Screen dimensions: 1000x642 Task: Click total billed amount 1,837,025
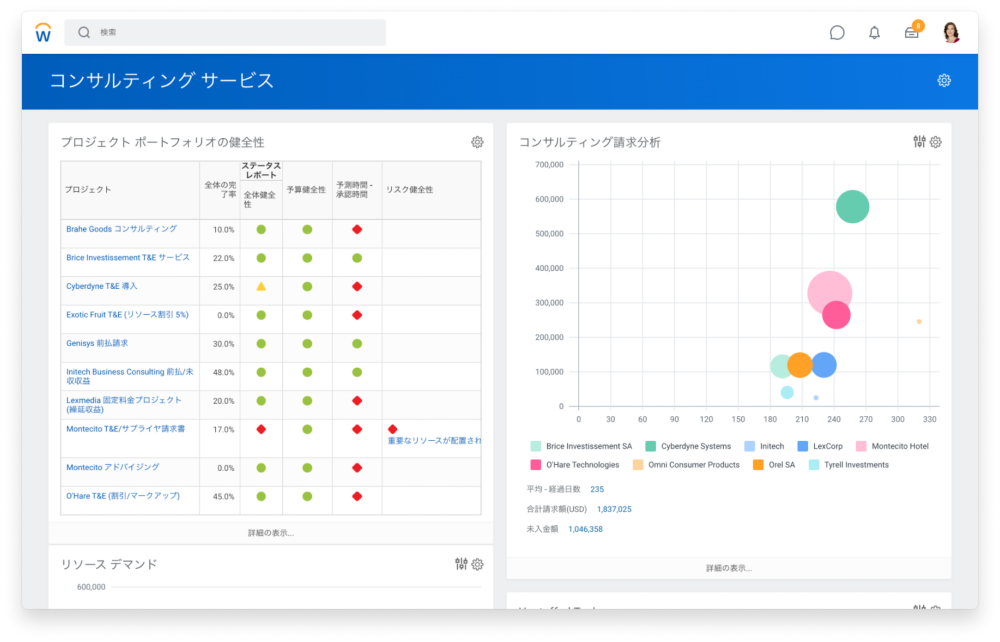coord(614,509)
